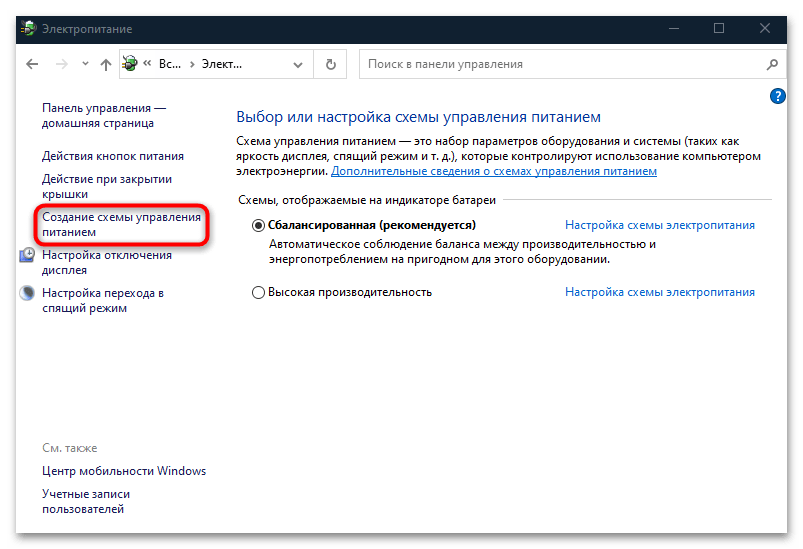The image size is (803, 549).
Task: Click the blue help question mark icon
Action: [778, 96]
